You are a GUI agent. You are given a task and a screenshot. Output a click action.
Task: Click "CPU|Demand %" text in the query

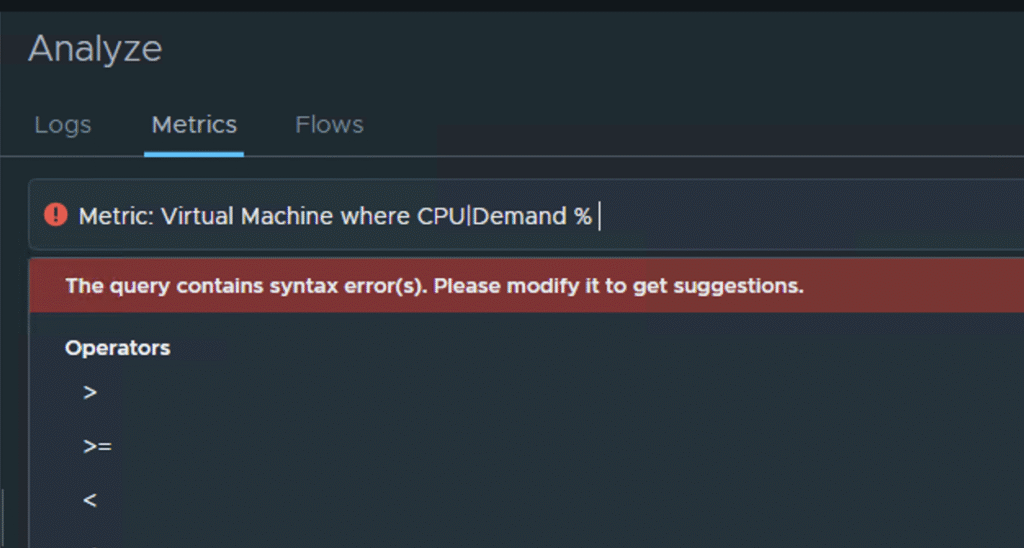click(x=504, y=216)
